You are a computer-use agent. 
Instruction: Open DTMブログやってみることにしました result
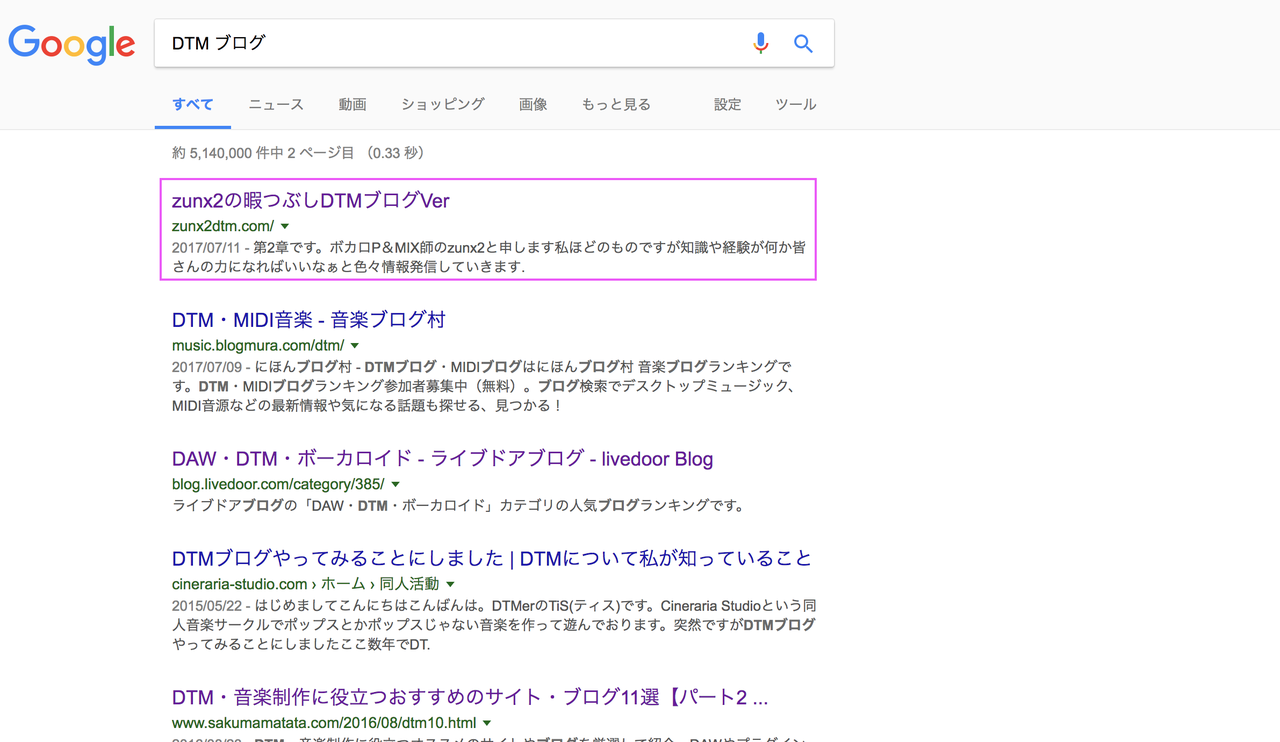point(492,558)
